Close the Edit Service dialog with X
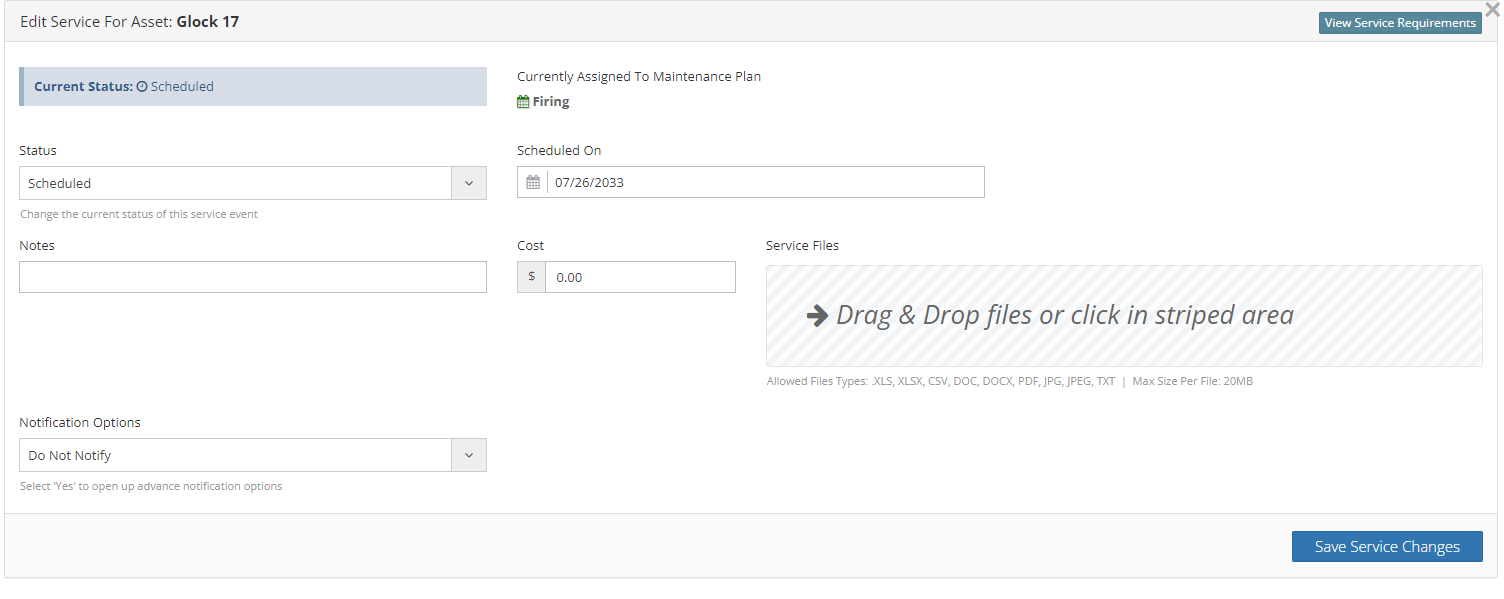The width and height of the screenshot is (1504, 599). click(x=1492, y=10)
